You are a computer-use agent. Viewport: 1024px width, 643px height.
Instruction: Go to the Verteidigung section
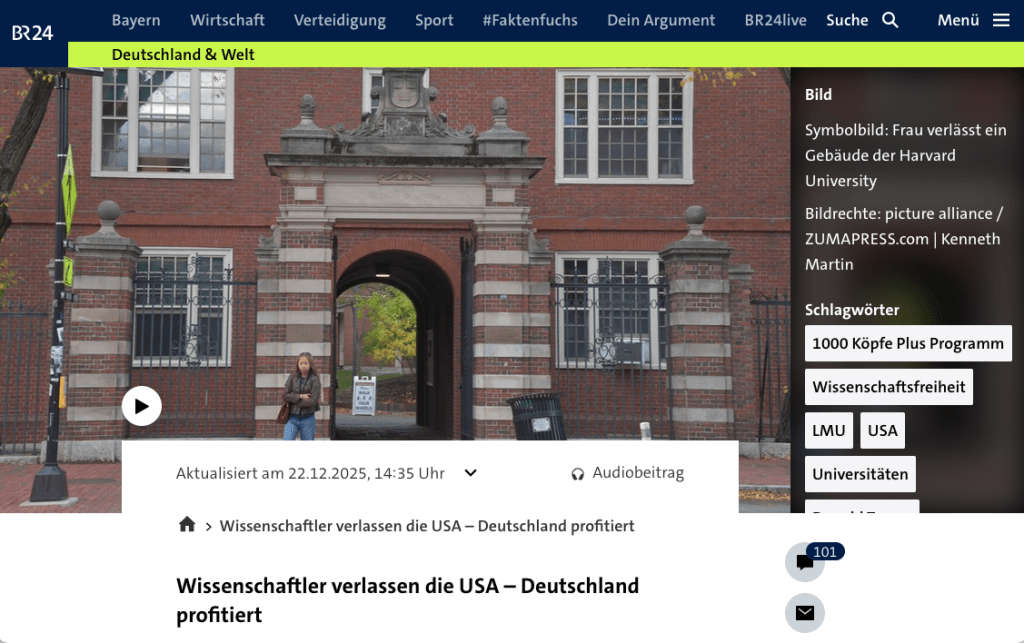pyautogui.click(x=340, y=20)
